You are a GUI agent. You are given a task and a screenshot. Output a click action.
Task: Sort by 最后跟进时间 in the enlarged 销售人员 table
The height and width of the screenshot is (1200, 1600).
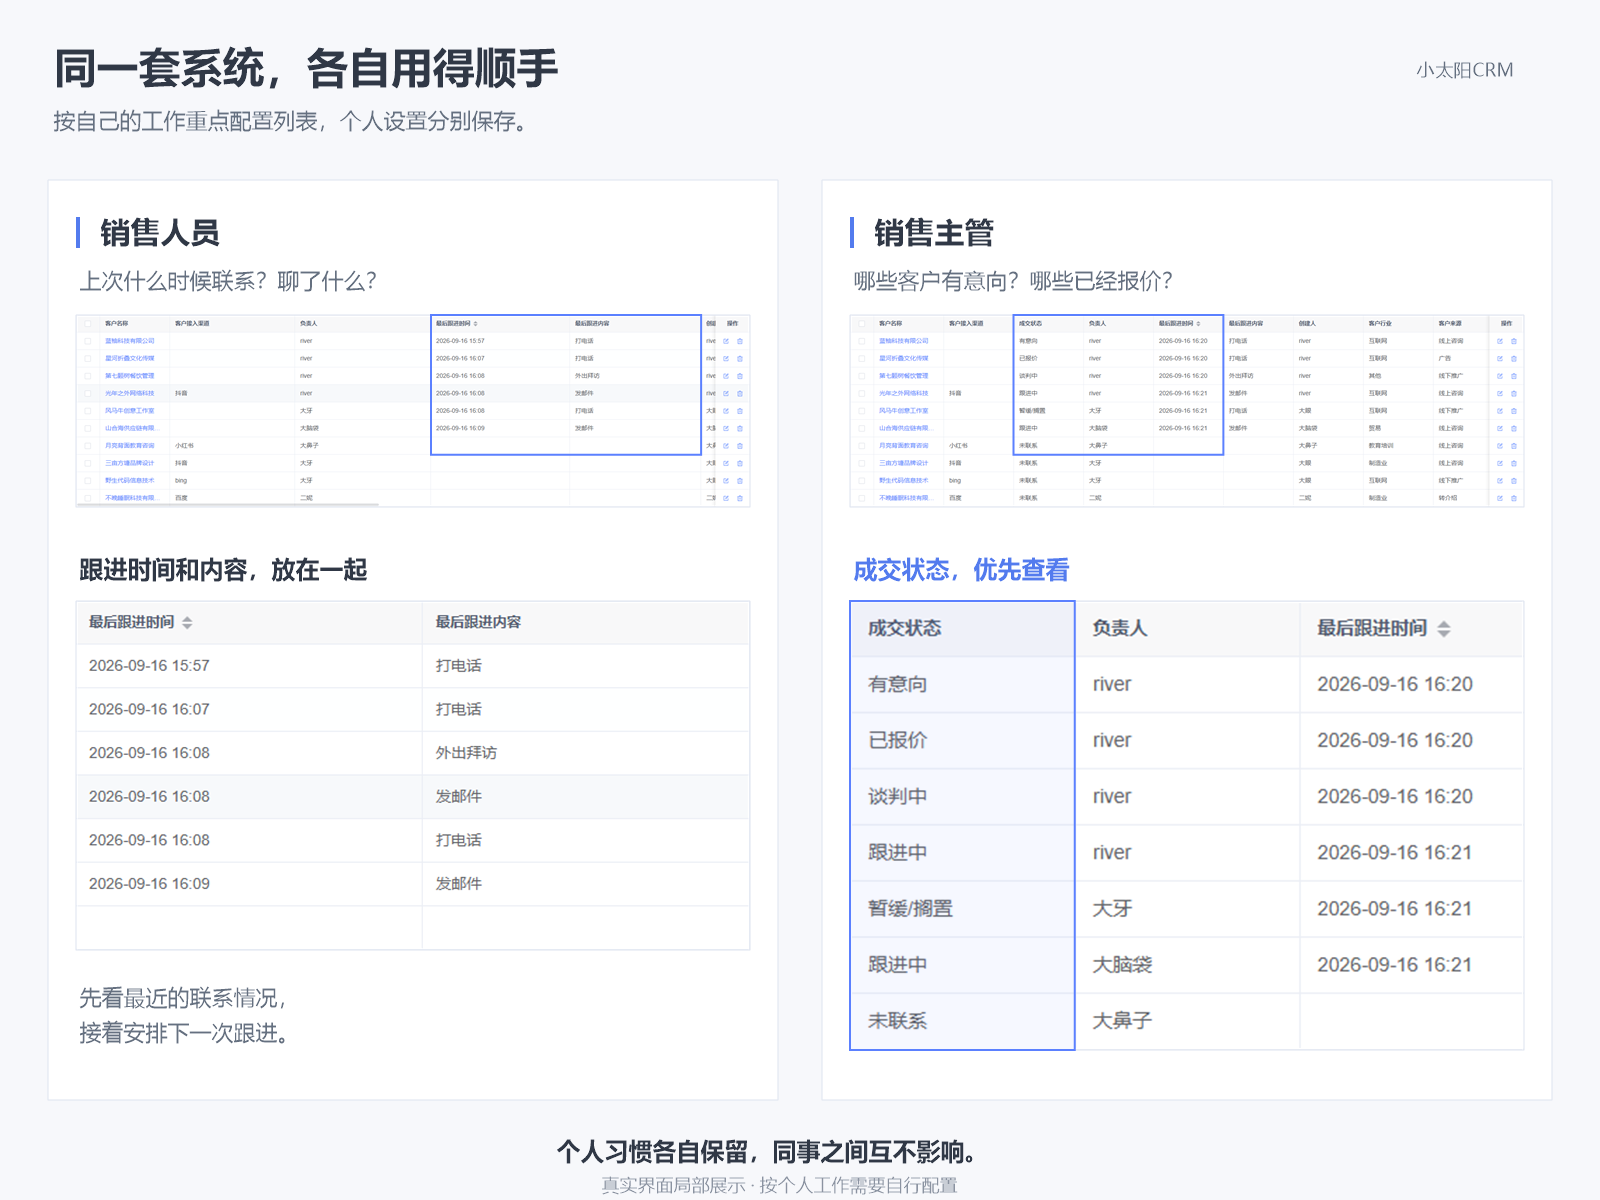pyautogui.click(x=187, y=623)
